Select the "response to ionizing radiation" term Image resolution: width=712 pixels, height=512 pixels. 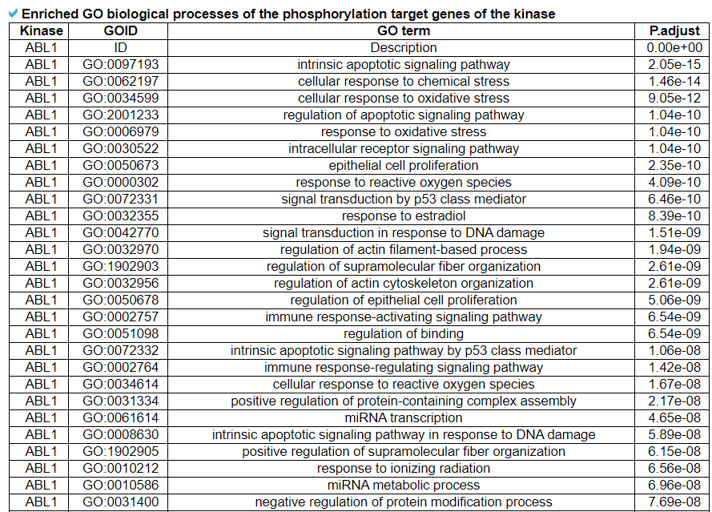[x=403, y=468]
